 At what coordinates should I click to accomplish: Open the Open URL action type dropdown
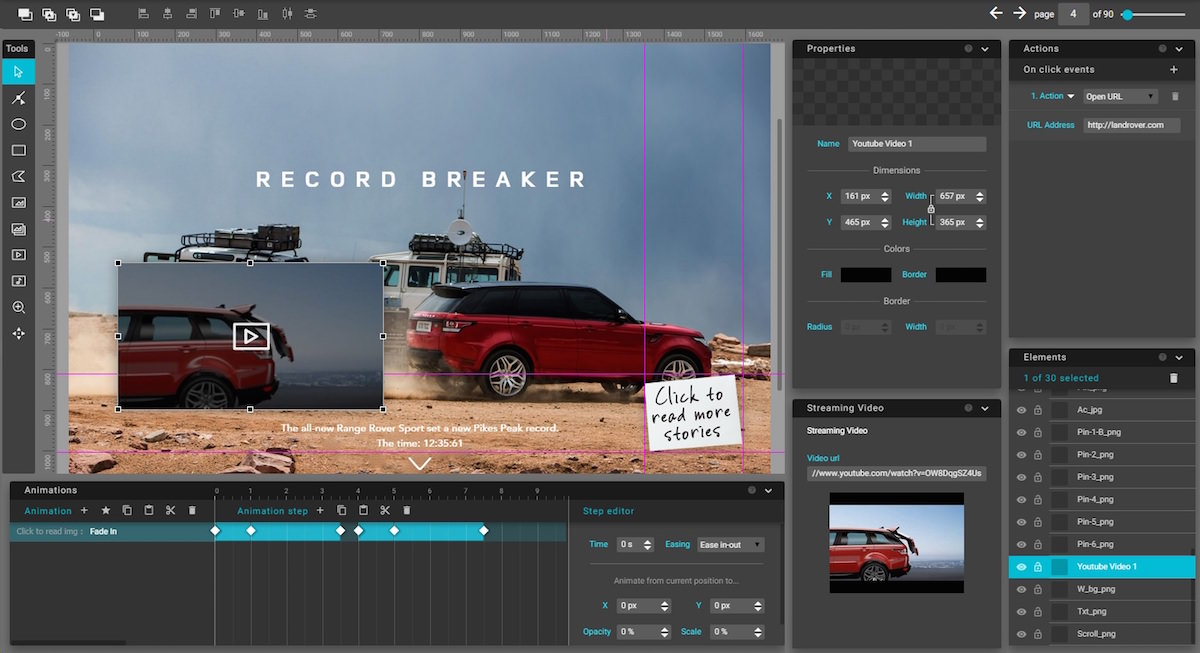click(1120, 96)
